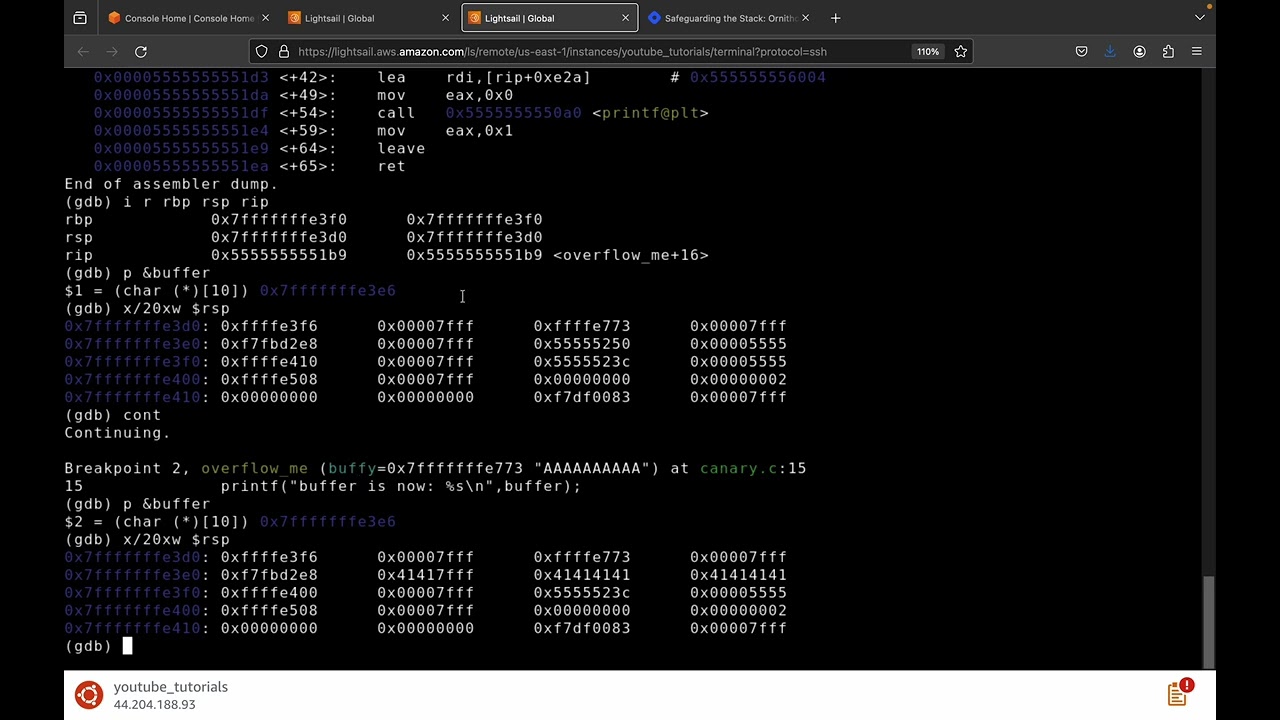The width and height of the screenshot is (1280, 720).
Task: Click 'End of assembler dump.' line
Action: (171, 184)
